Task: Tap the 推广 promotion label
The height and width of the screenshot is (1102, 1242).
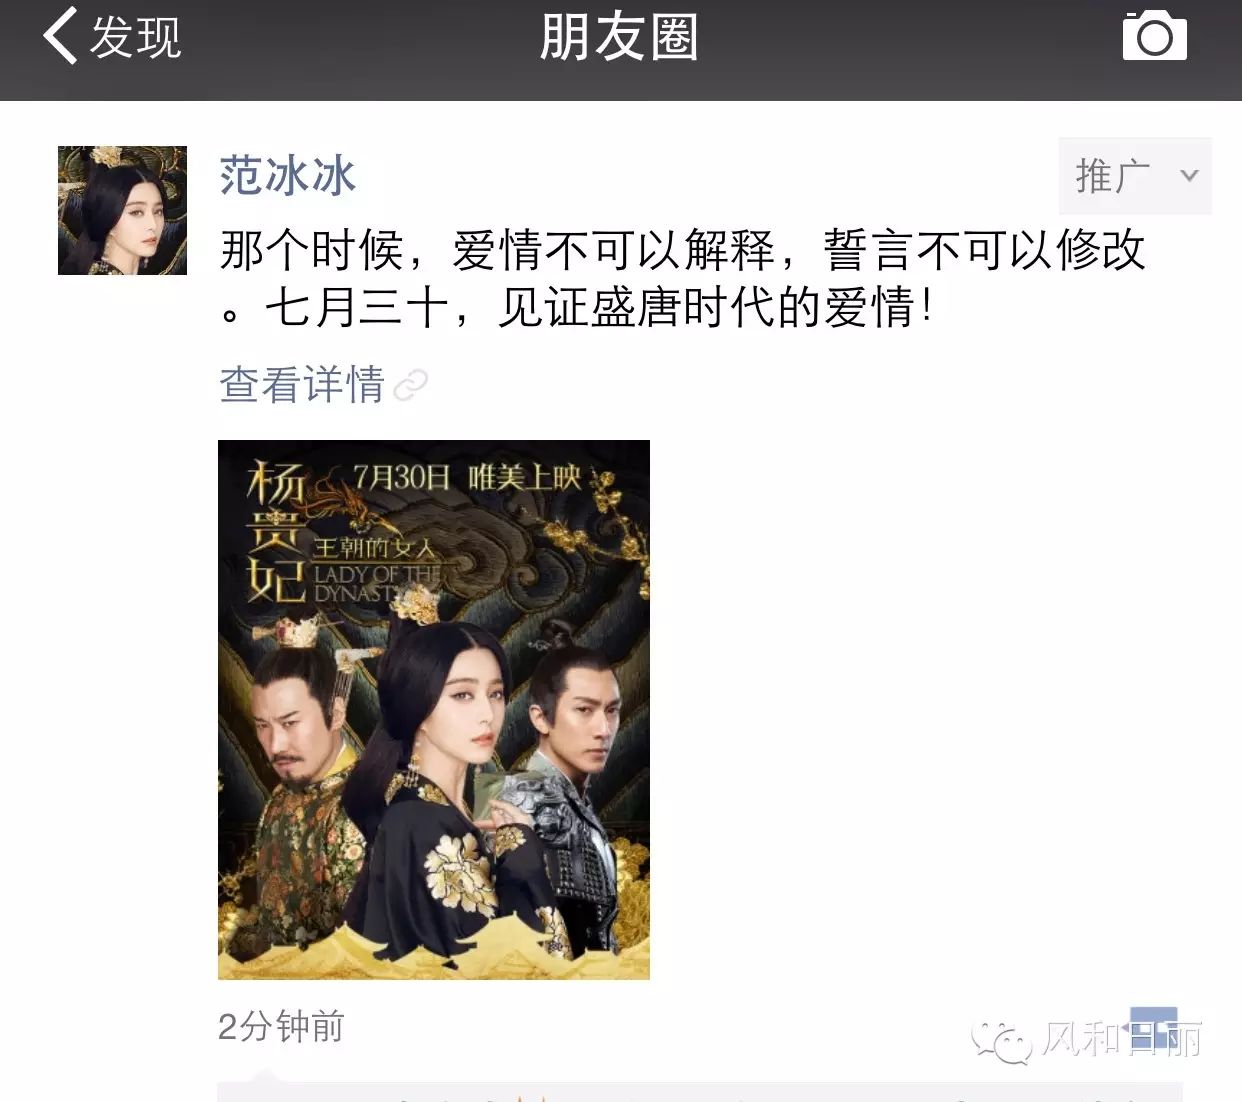Action: click(1112, 176)
